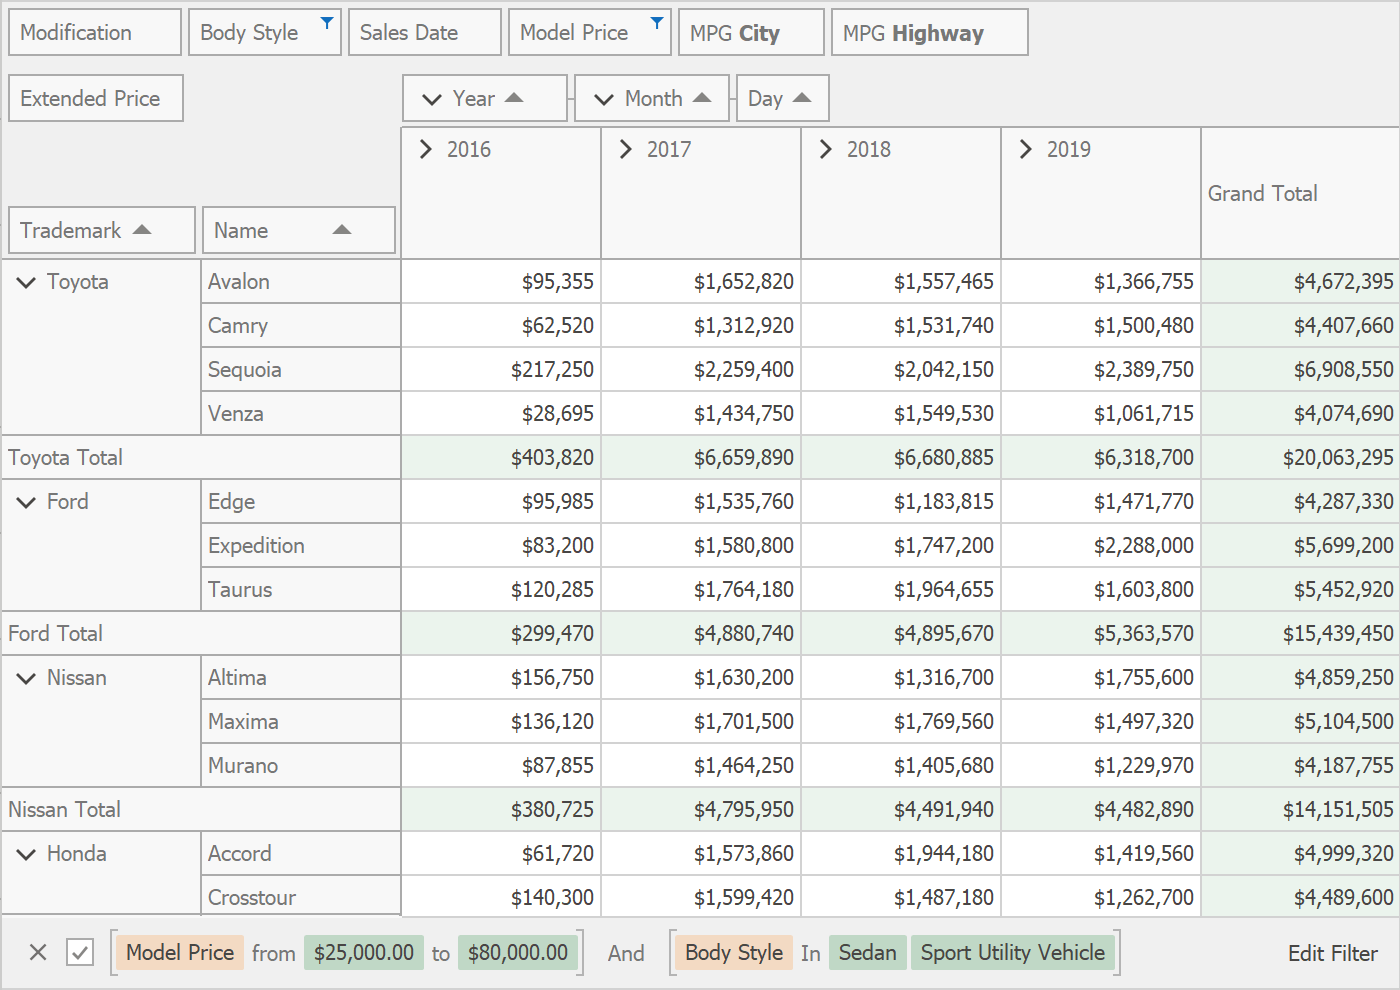The height and width of the screenshot is (990, 1400).
Task: Select the Toyota Total row header
Action: click(x=201, y=458)
